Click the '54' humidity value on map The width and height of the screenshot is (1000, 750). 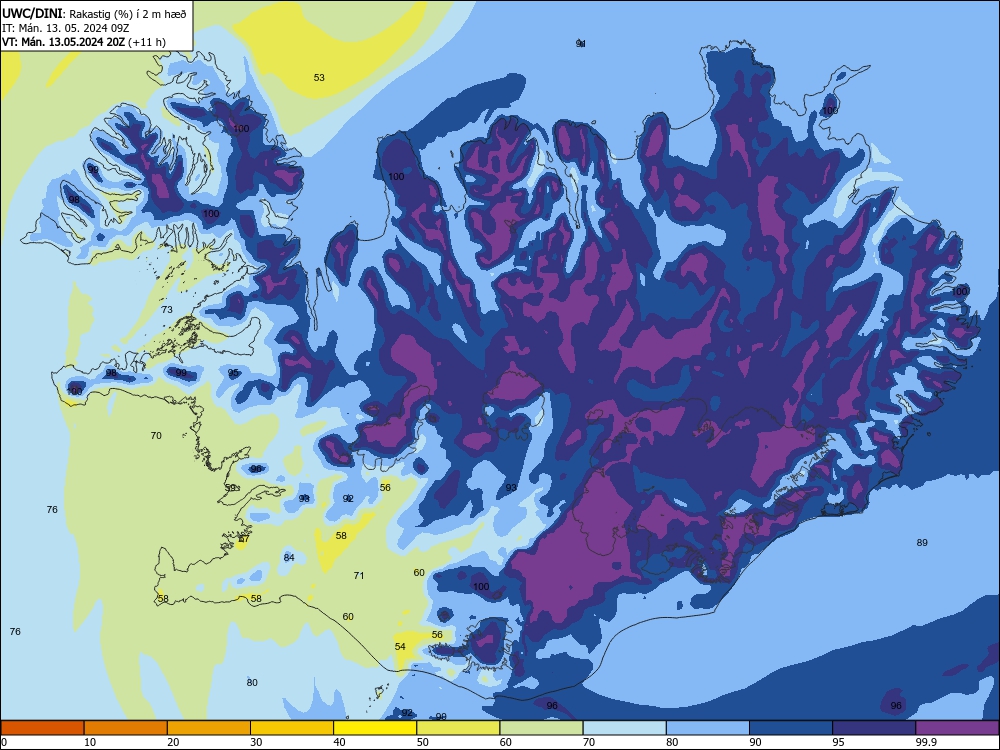click(400, 647)
